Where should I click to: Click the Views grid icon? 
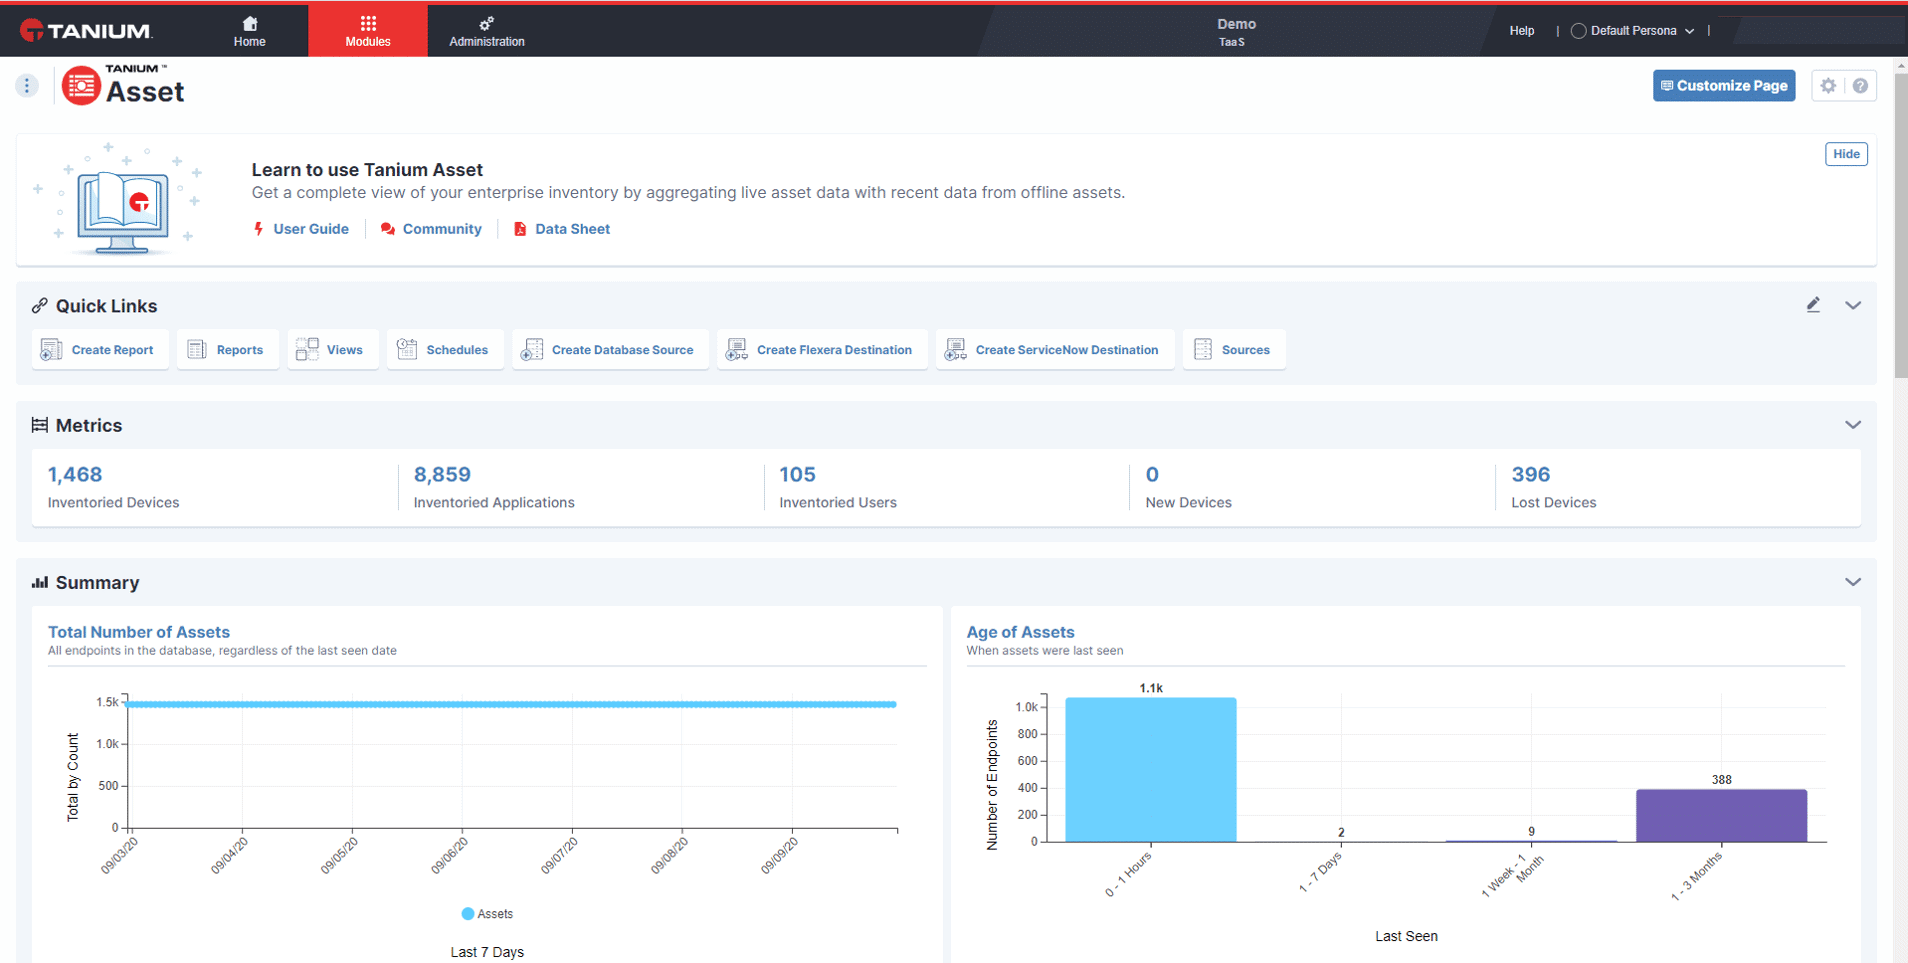(x=307, y=349)
